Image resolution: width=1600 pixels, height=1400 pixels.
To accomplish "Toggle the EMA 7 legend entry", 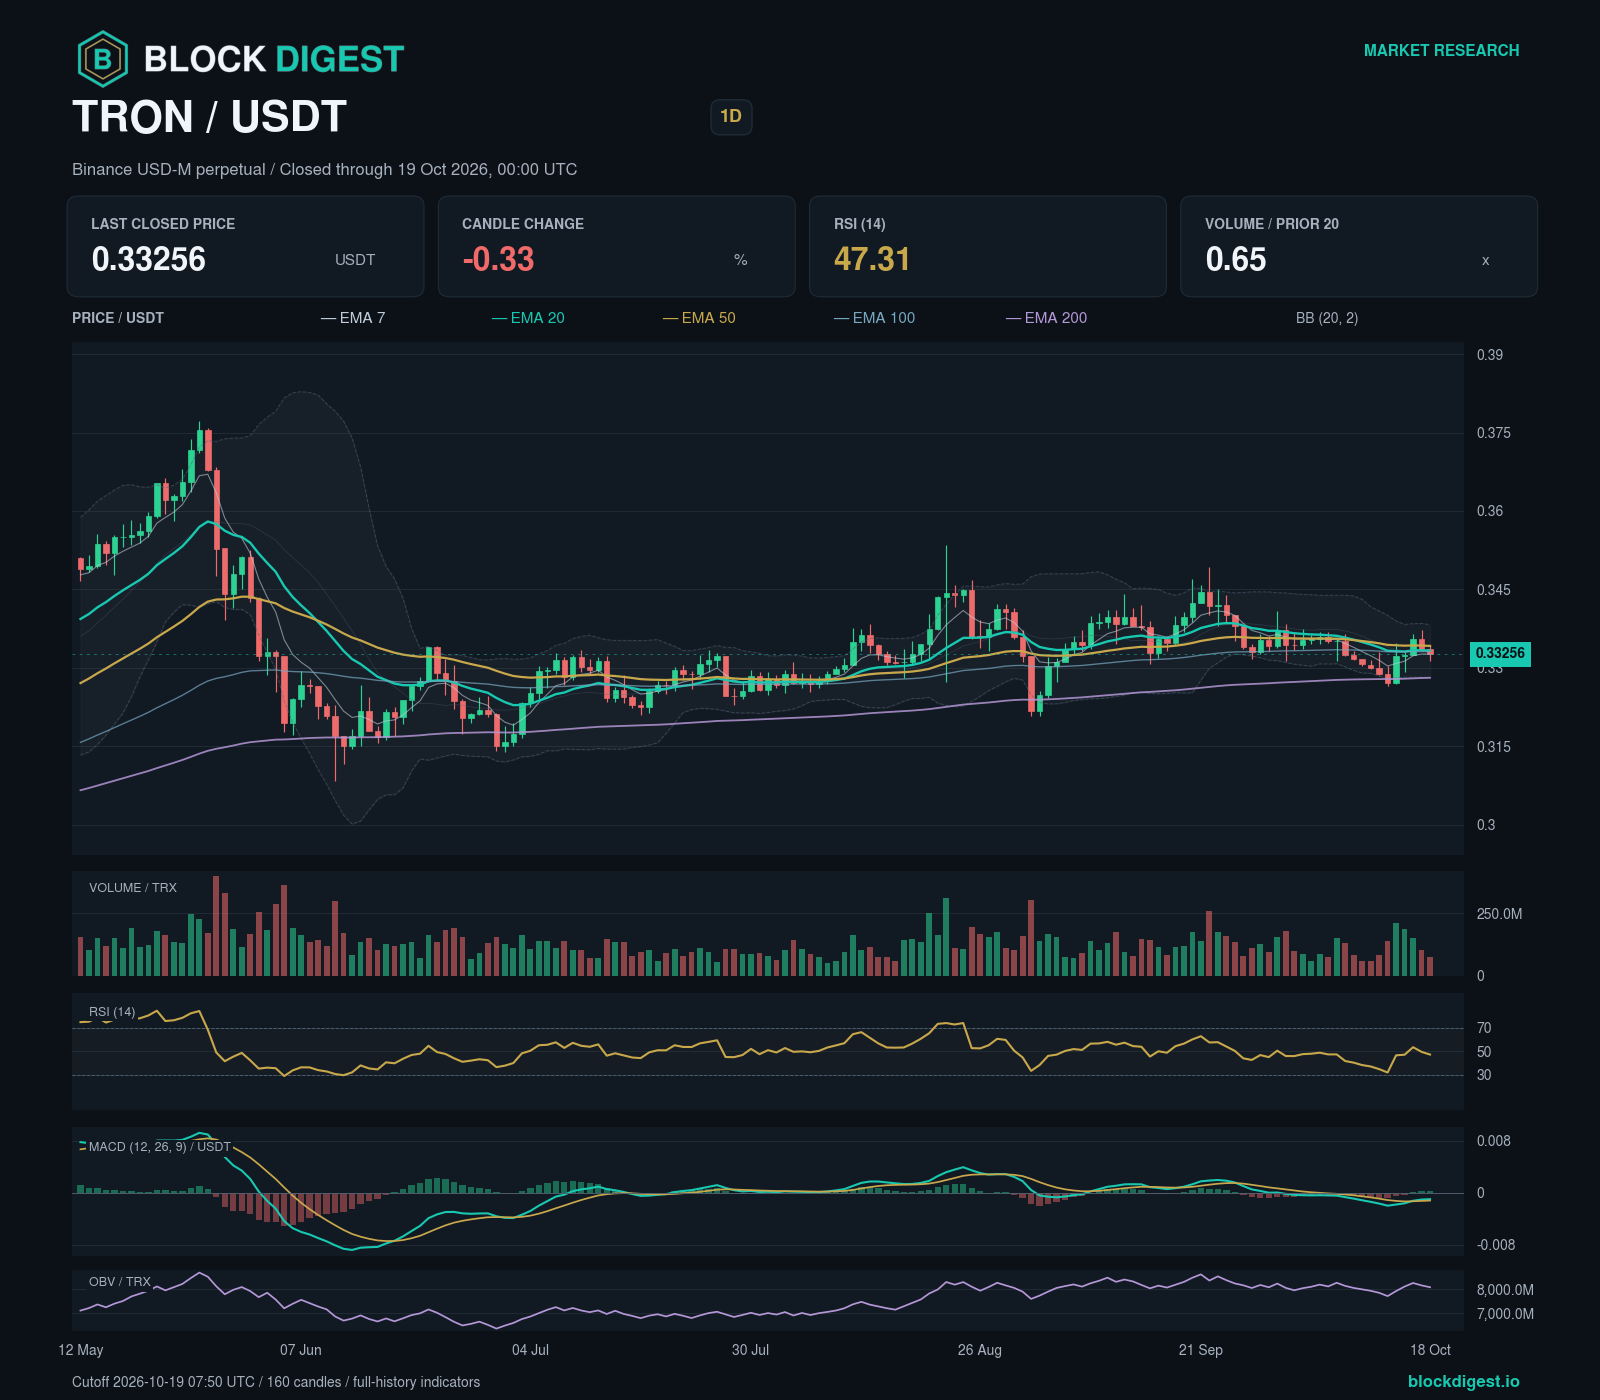I will click(x=353, y=318).
